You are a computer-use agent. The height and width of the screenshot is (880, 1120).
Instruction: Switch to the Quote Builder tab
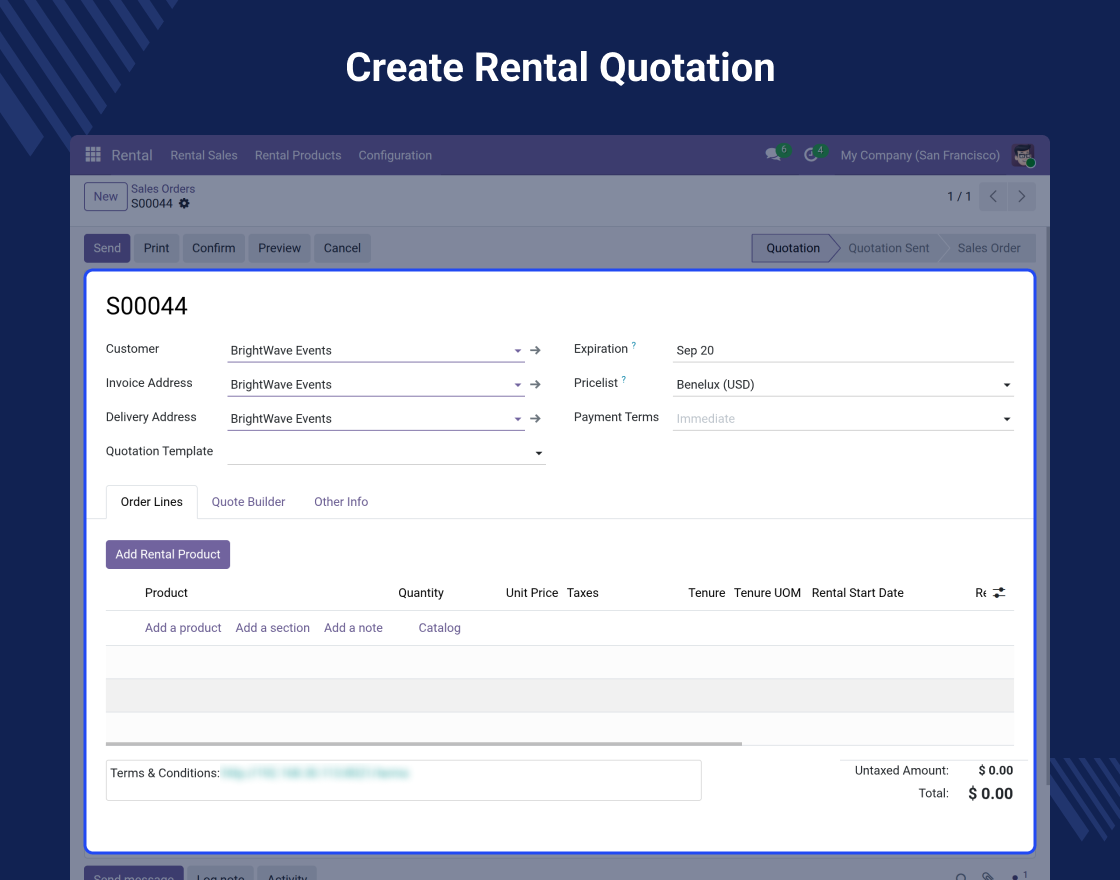pos(248,501)
